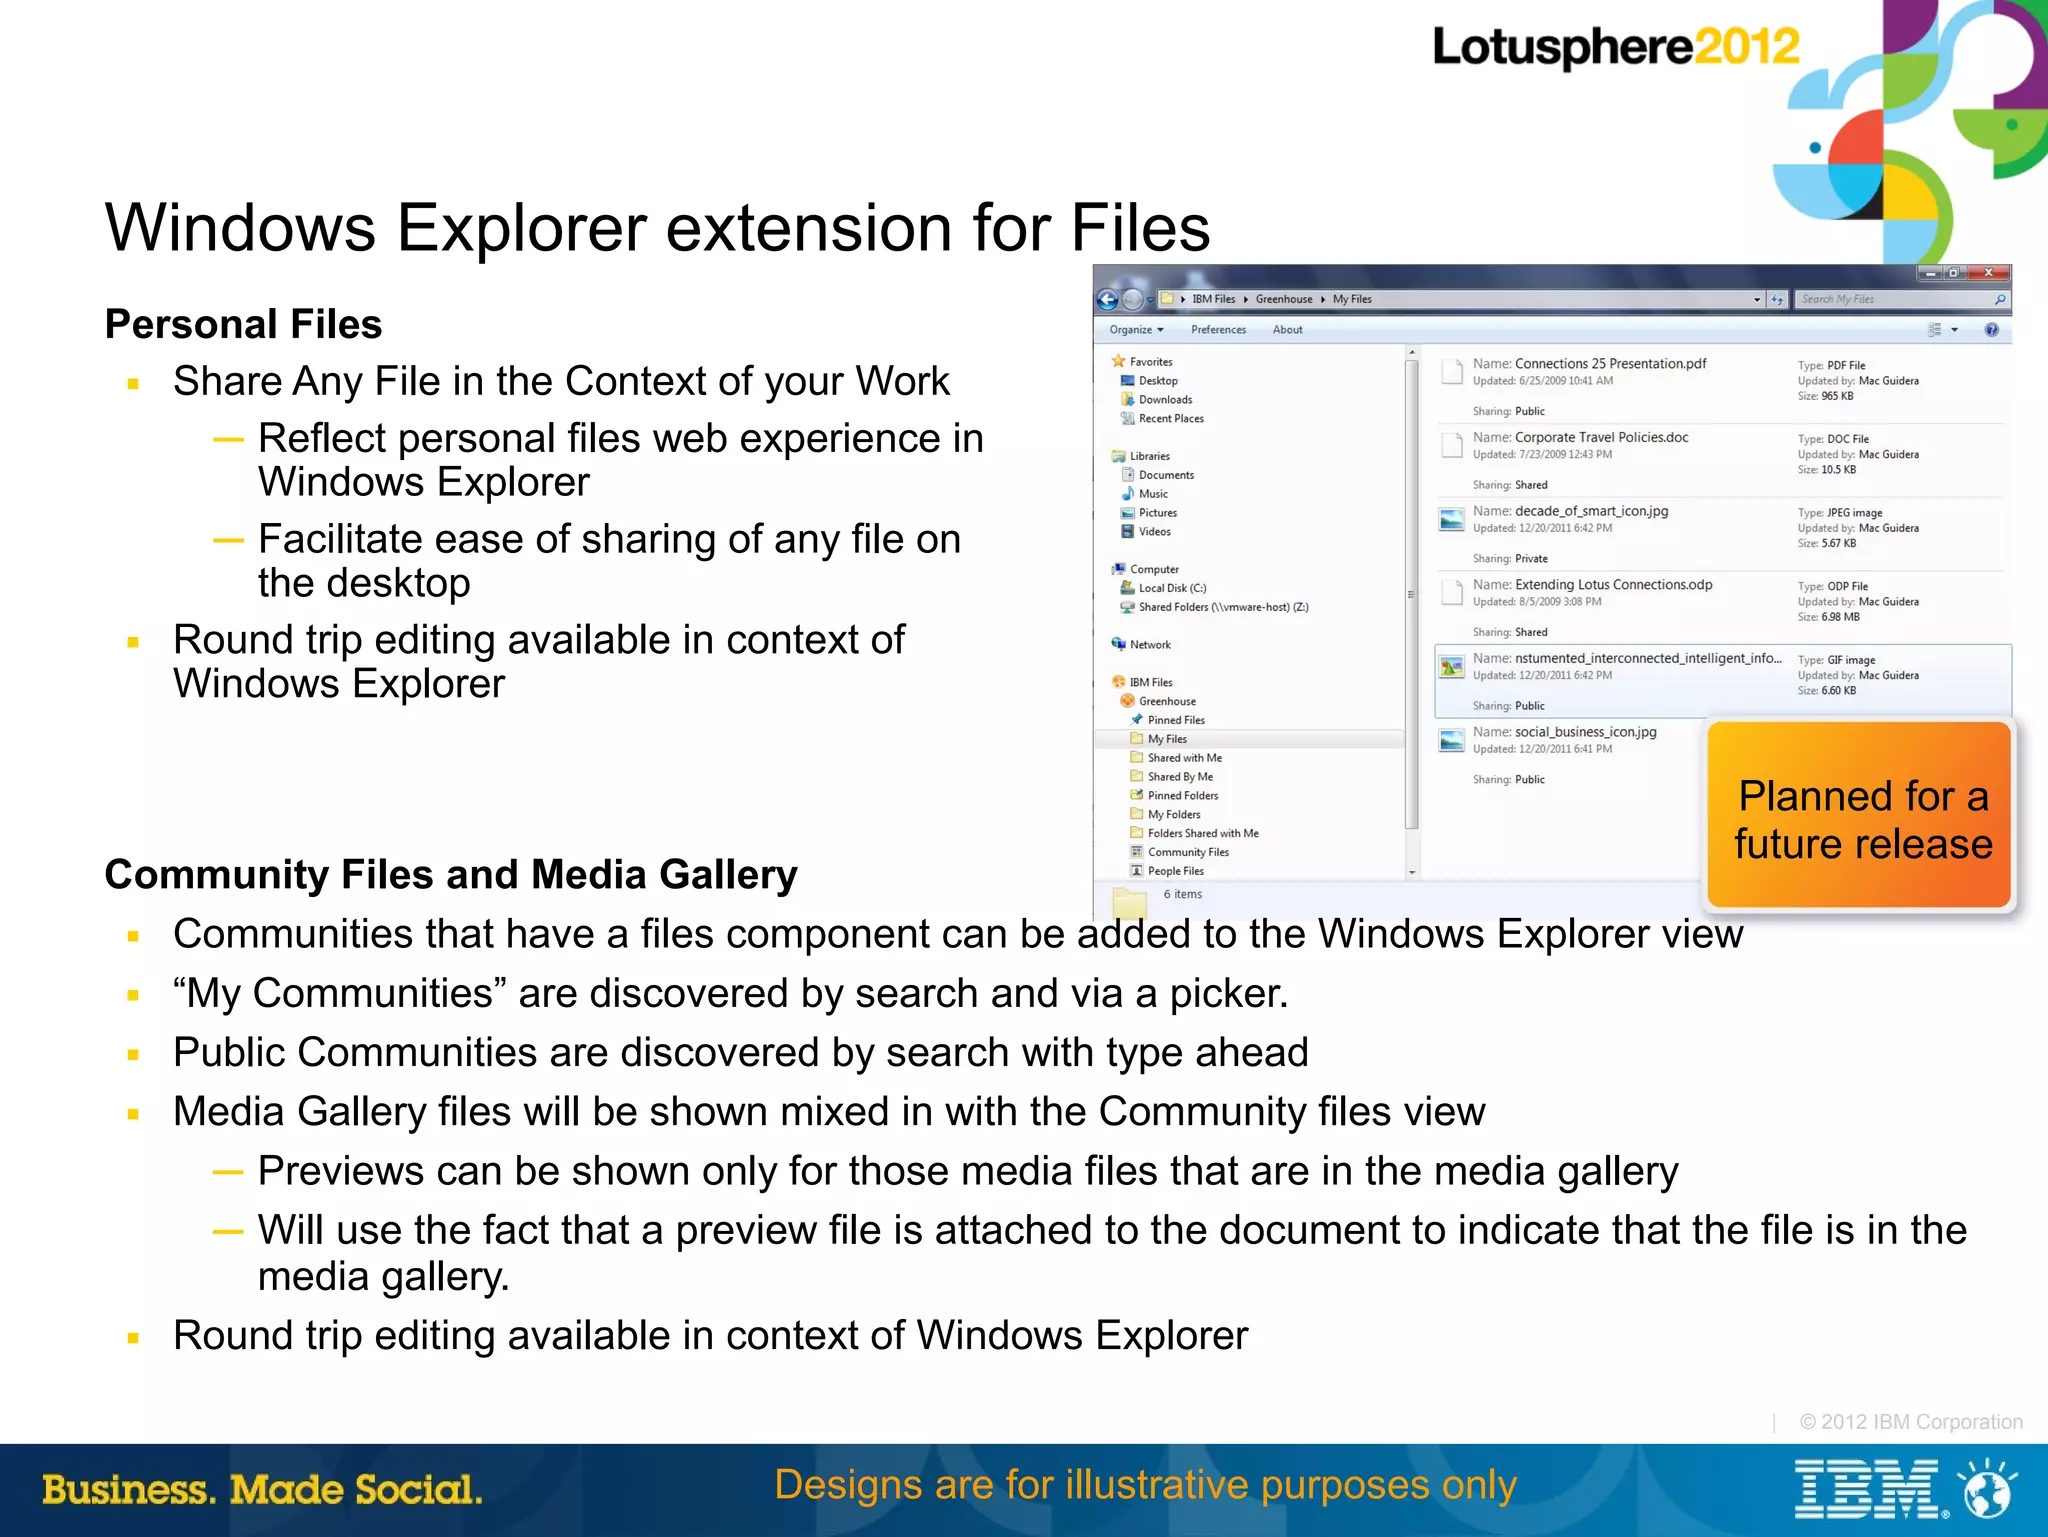Click the decade_of_smart_icon.jpg thumbnail
Viewport: 2048px width, 1537px height.
click(x=1452, y=519)
